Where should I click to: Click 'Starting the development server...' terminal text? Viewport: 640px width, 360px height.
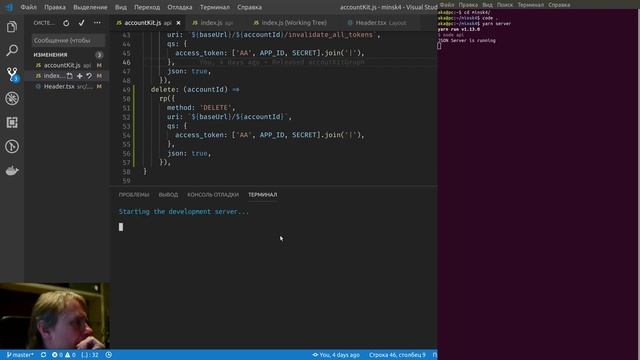[x=184, y=211]
